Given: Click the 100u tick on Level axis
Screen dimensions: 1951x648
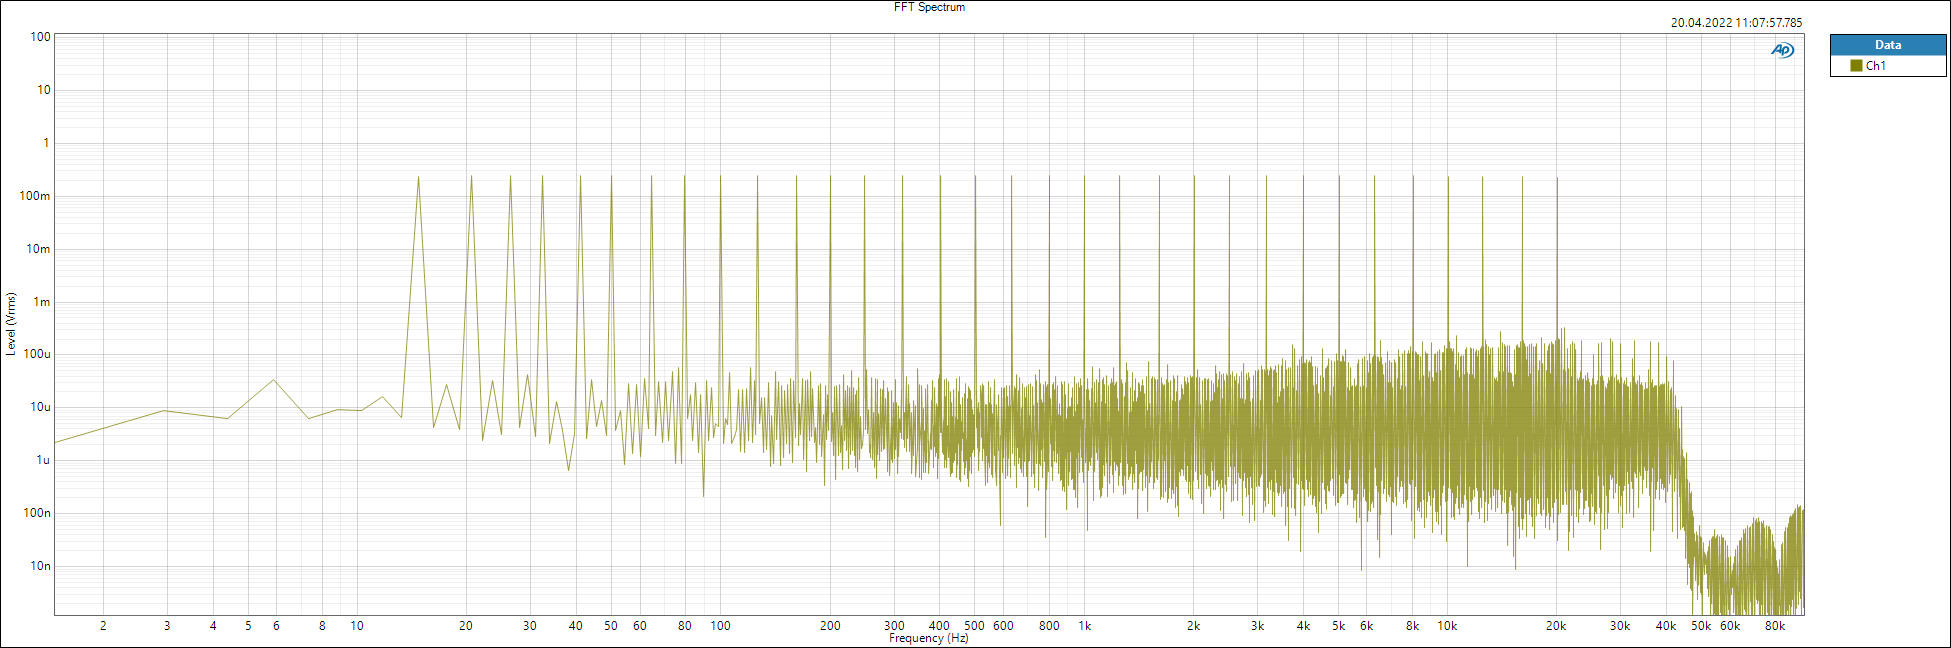Looking at the screenshot, I should click(37, 354).
